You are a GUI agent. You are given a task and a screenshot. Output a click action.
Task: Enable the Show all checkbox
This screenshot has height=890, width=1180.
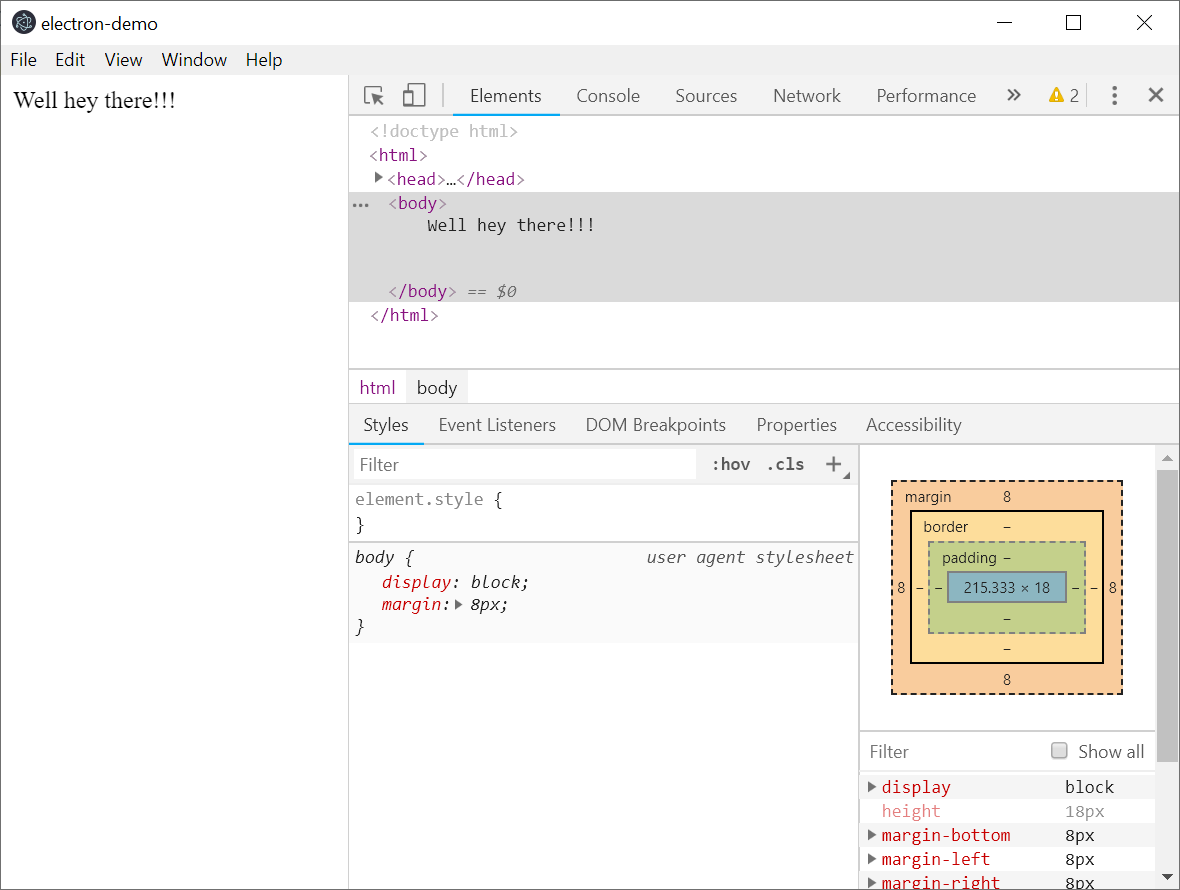[1059, 751]
